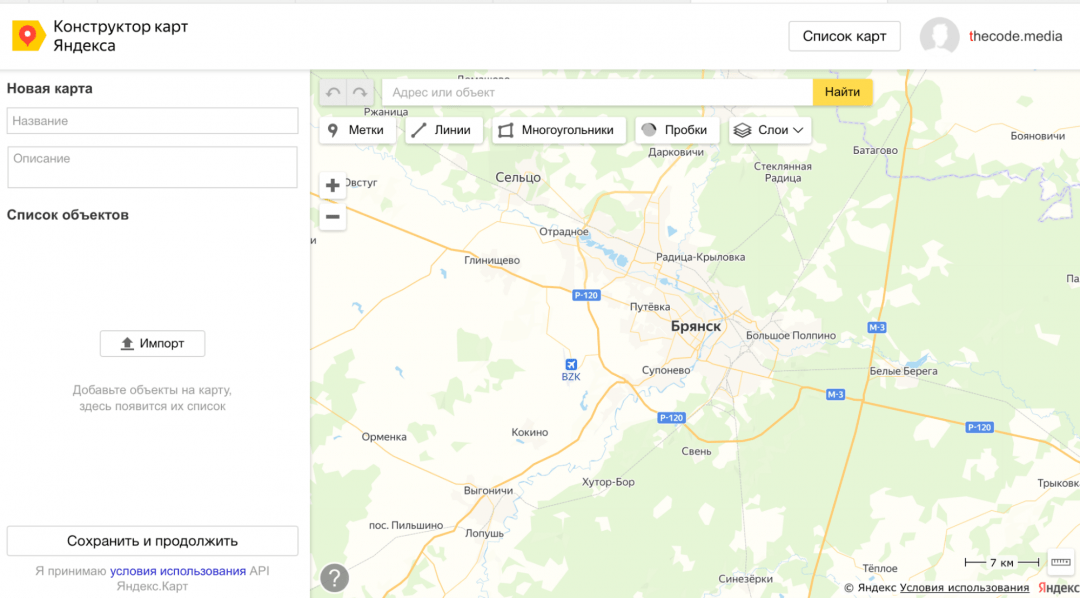This screenshot has width=1080, height=598.
Task: Open the user profile avatar
Action: point(939,36)
